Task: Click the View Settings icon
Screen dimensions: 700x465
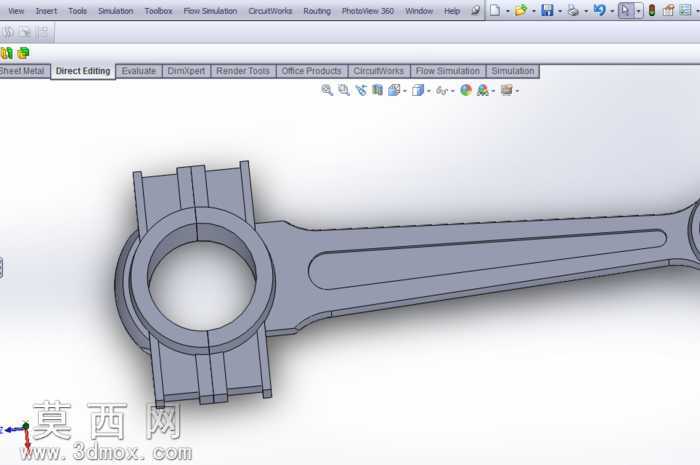Action: pyautogui.click(x=506, y=90)
